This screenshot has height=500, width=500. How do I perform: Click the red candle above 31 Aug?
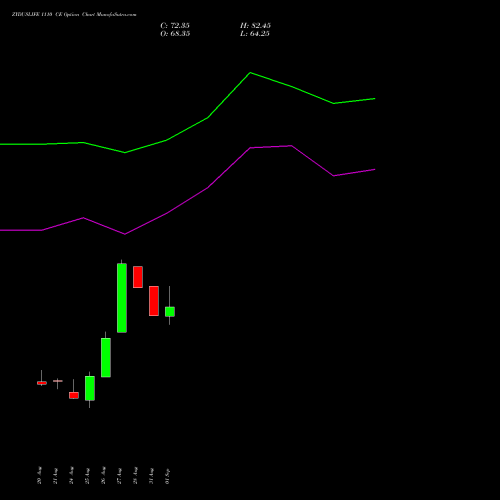pyautogui.click(x=154, y=301)
